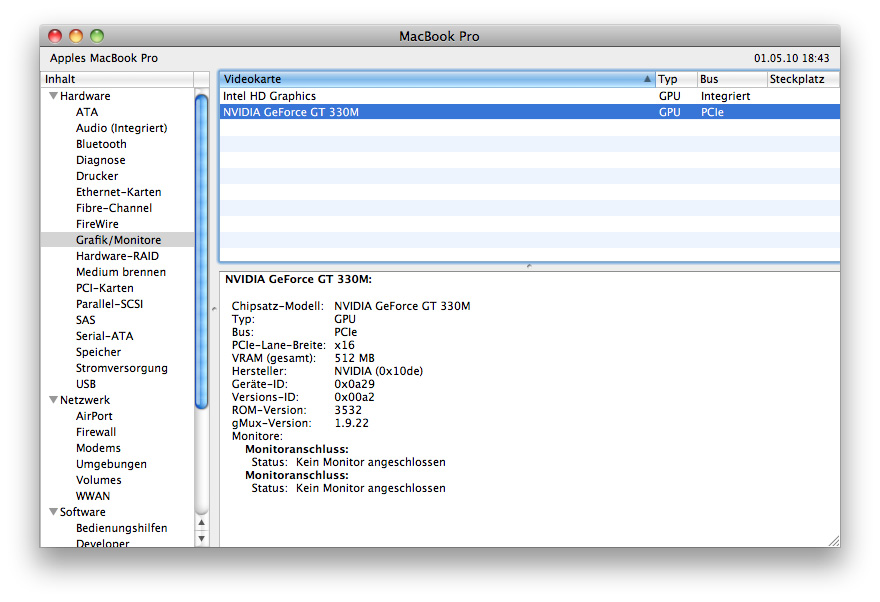Click the Versions-ID 0x00a2 value
Image resolution: width=880 pixels, height=602 pixels.
pos(354,397)
